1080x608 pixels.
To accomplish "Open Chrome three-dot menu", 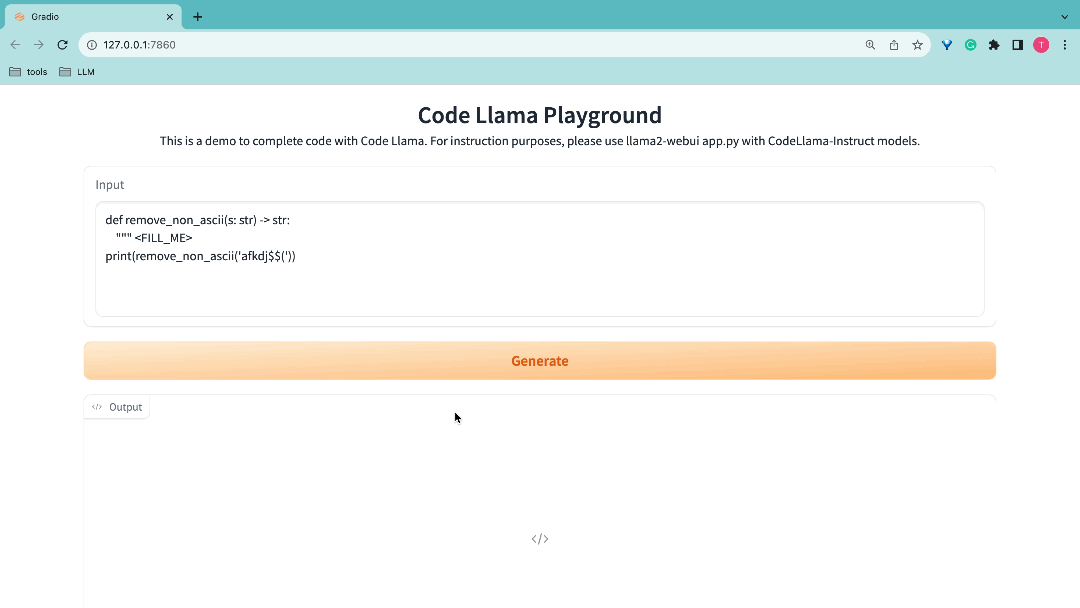I will [1065, 45].
